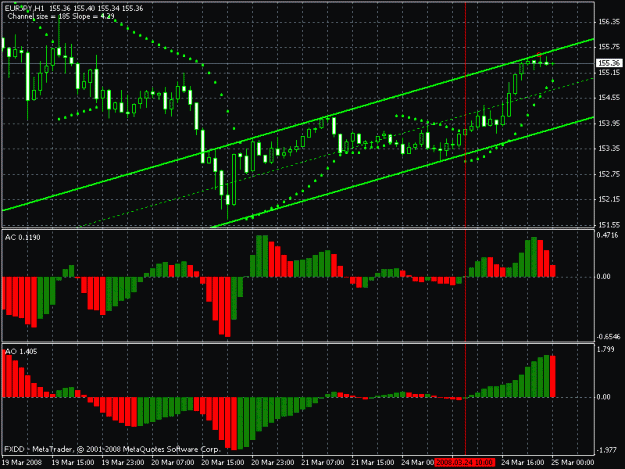625x469 pixels.
Task: Click the red crosshair date label 2008.03.24 10:00
Action: pyautogui.click(x=465, y=462)
